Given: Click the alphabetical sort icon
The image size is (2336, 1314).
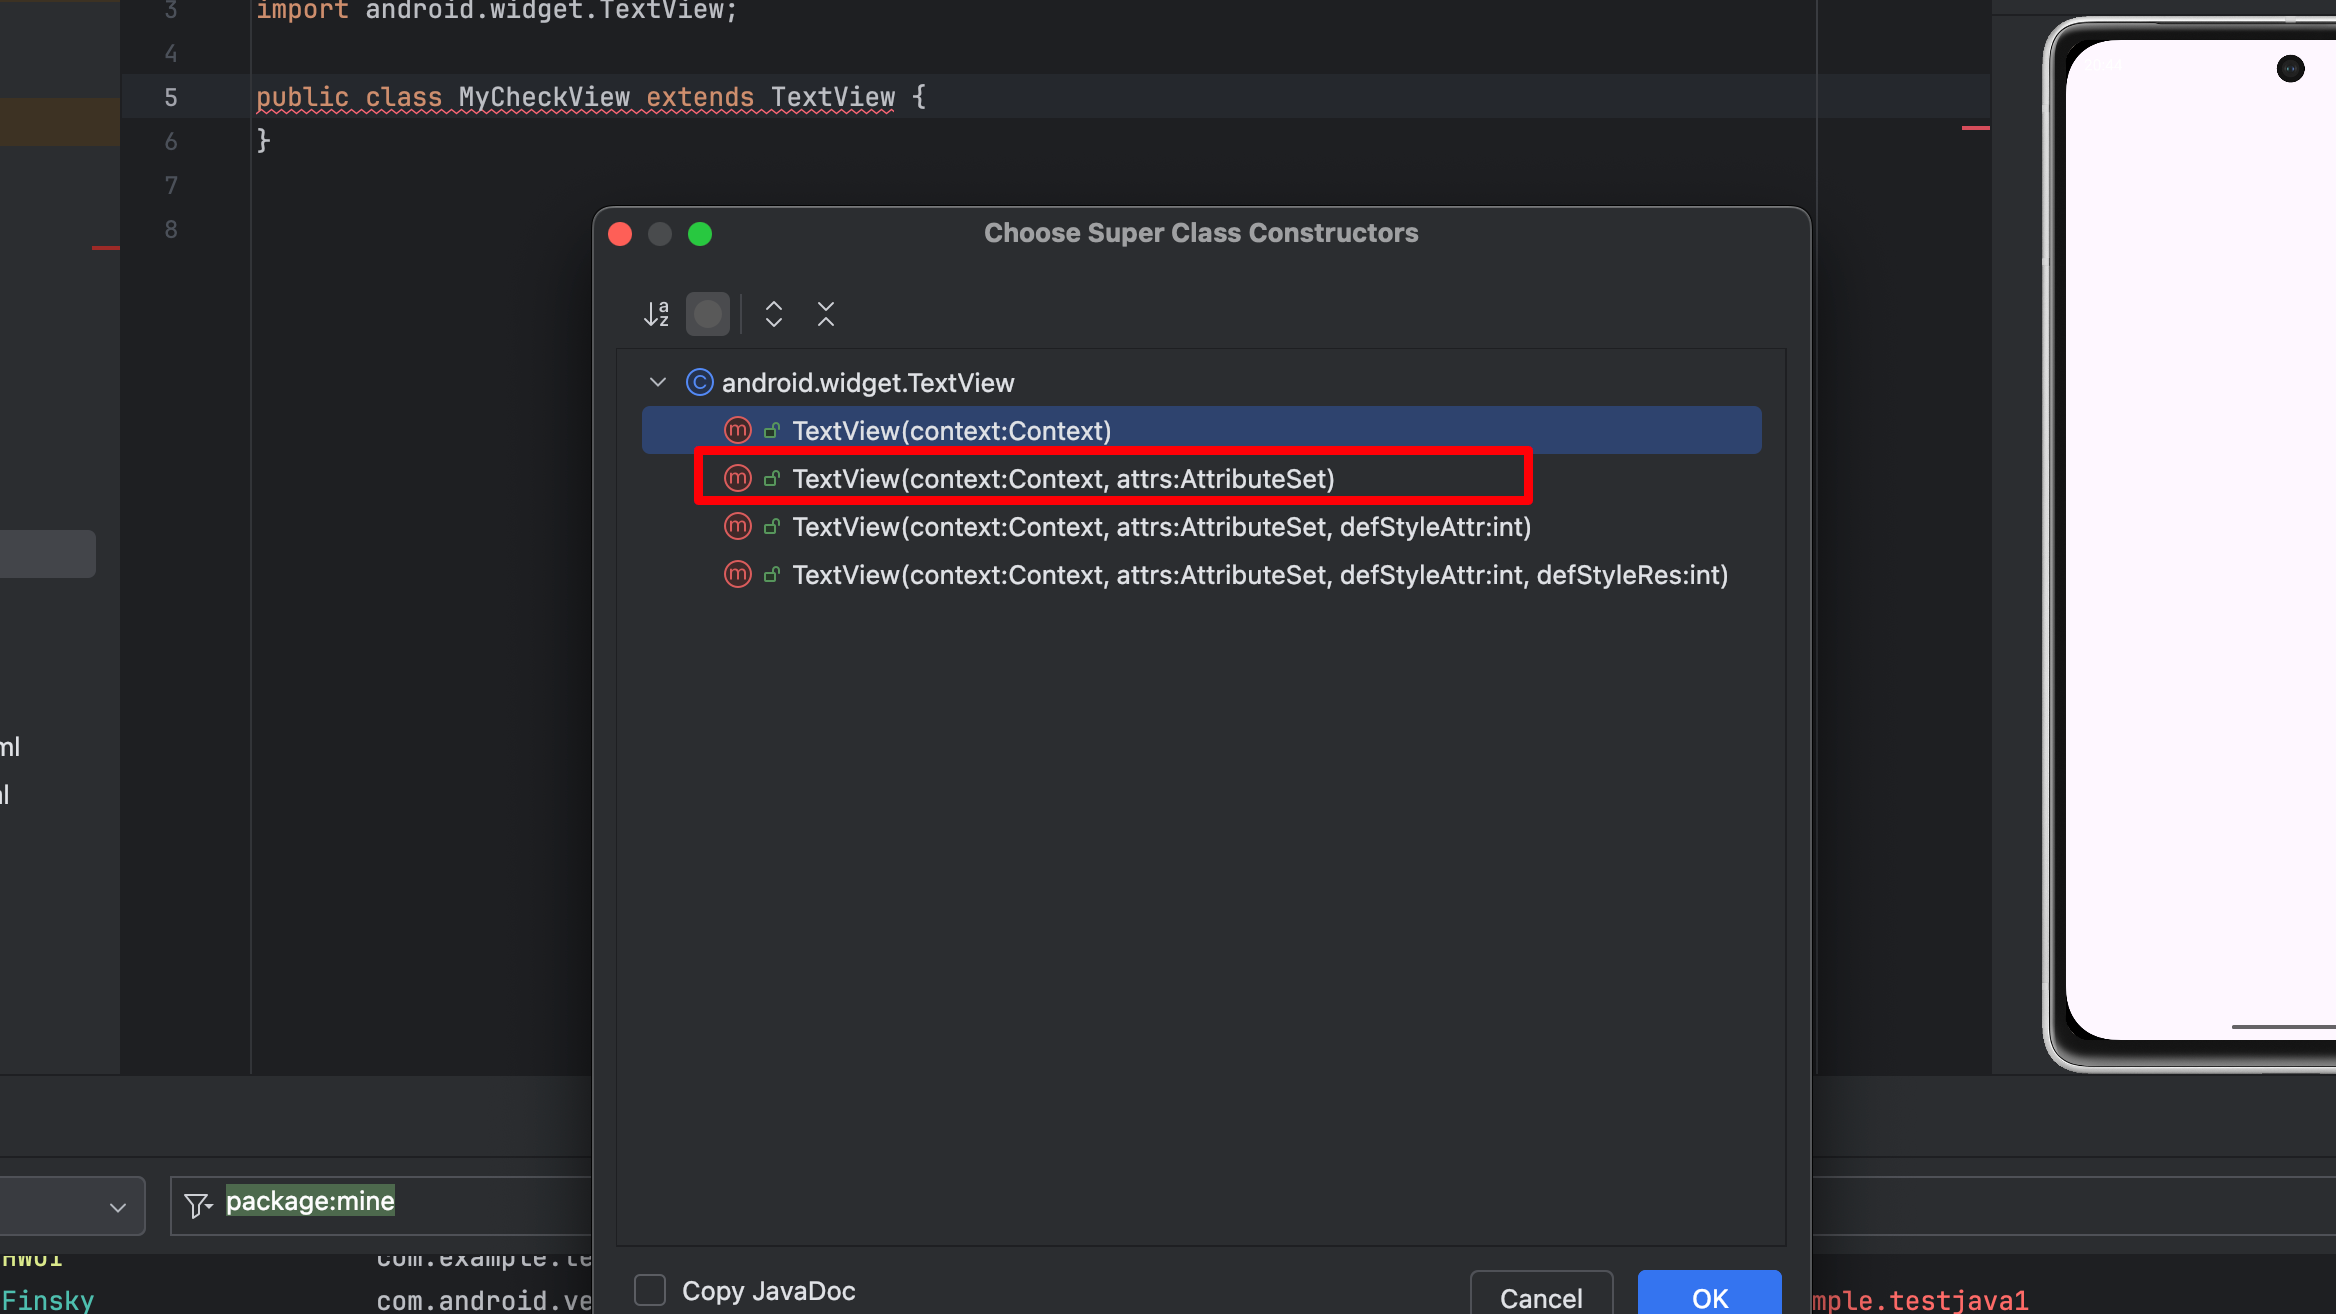Looking at the screenshot, I should tap(656, 314).
